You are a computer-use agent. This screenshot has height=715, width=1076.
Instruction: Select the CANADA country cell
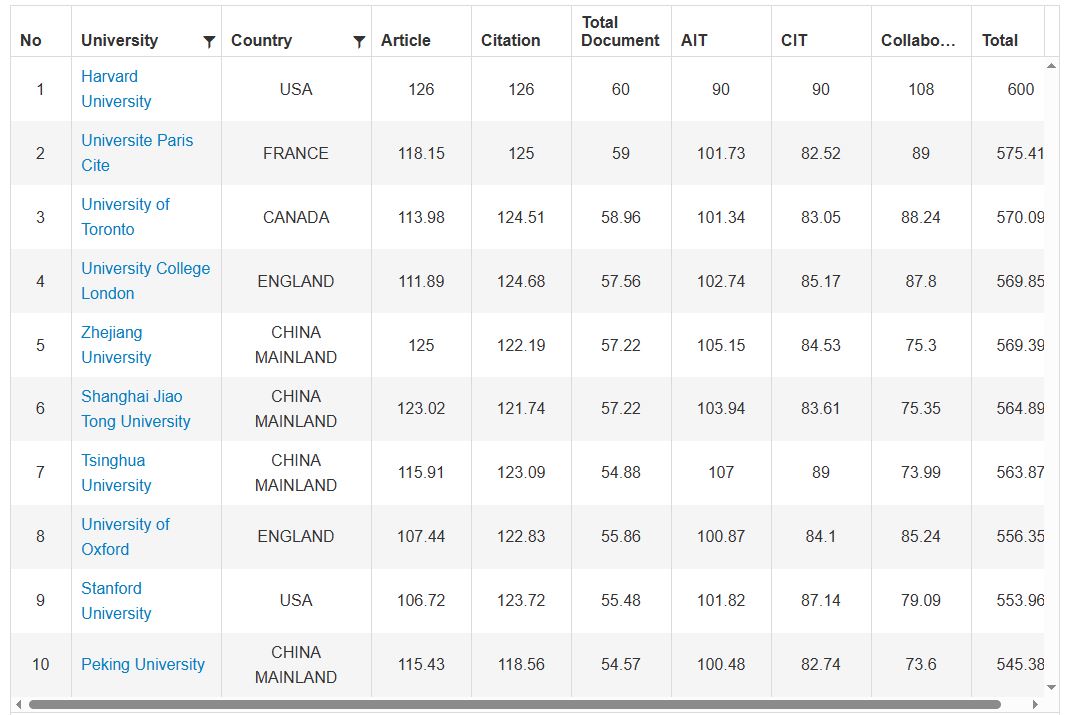coord(296,217)
